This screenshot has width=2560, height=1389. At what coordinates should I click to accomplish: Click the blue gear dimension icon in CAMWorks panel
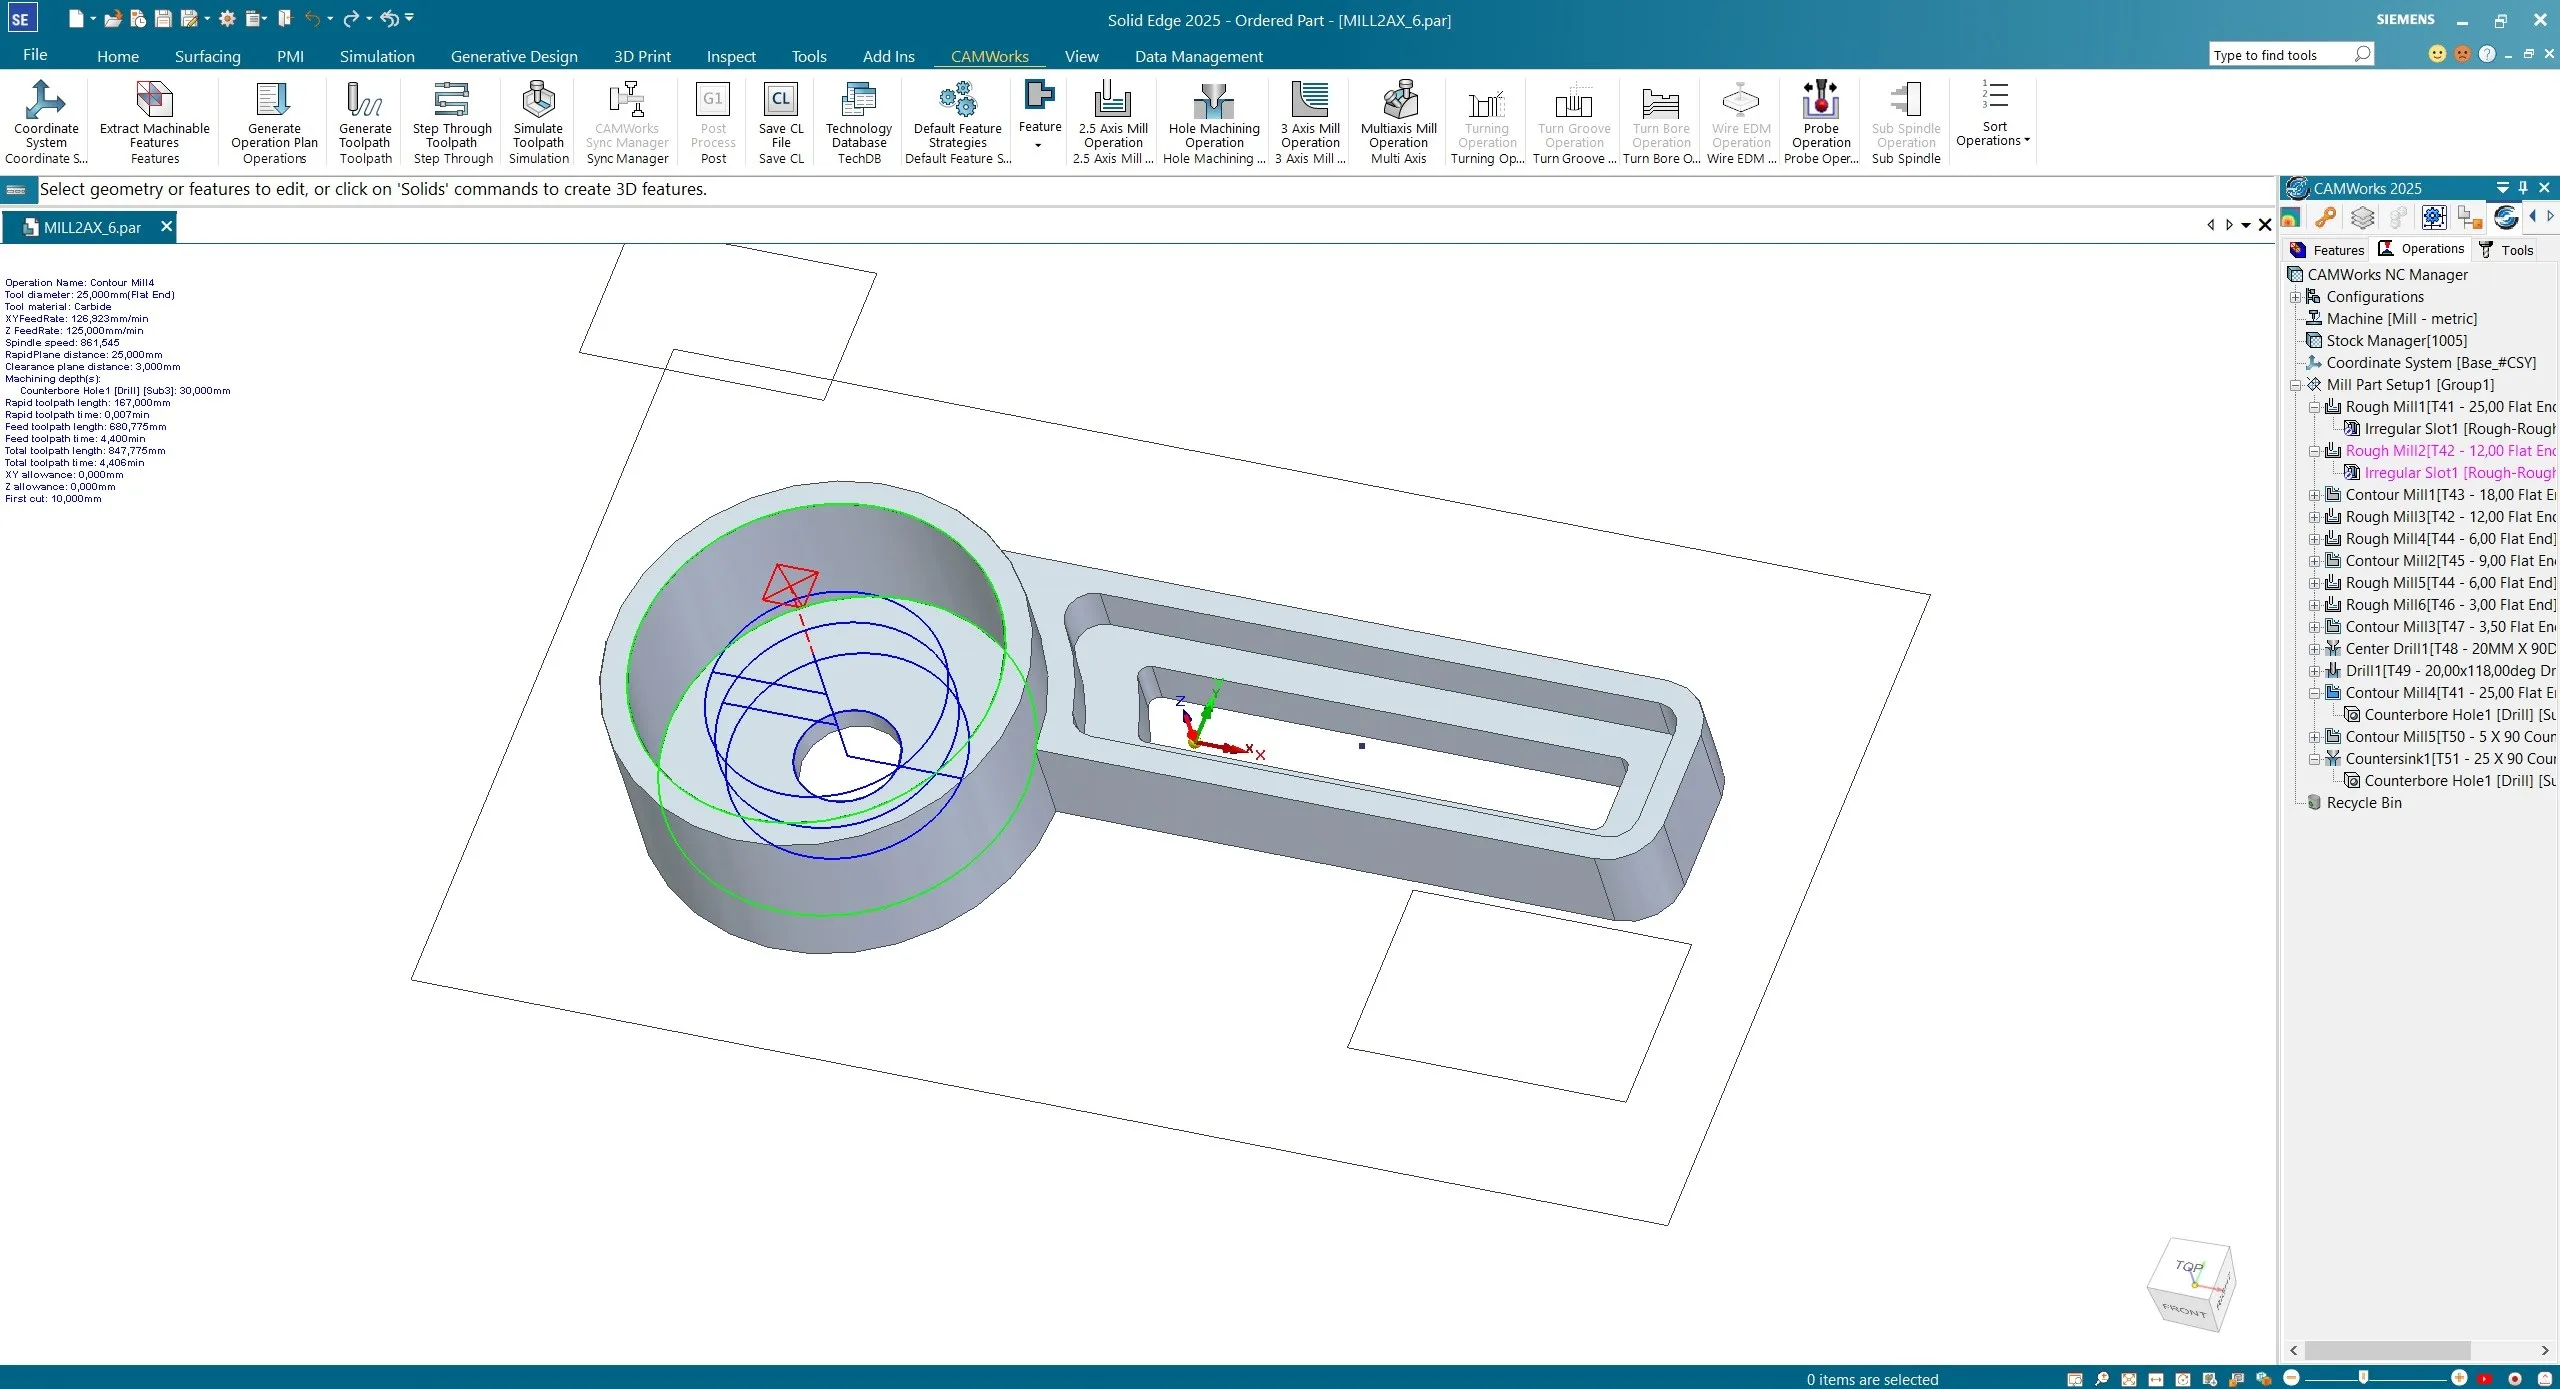(x=2434, y=217)
